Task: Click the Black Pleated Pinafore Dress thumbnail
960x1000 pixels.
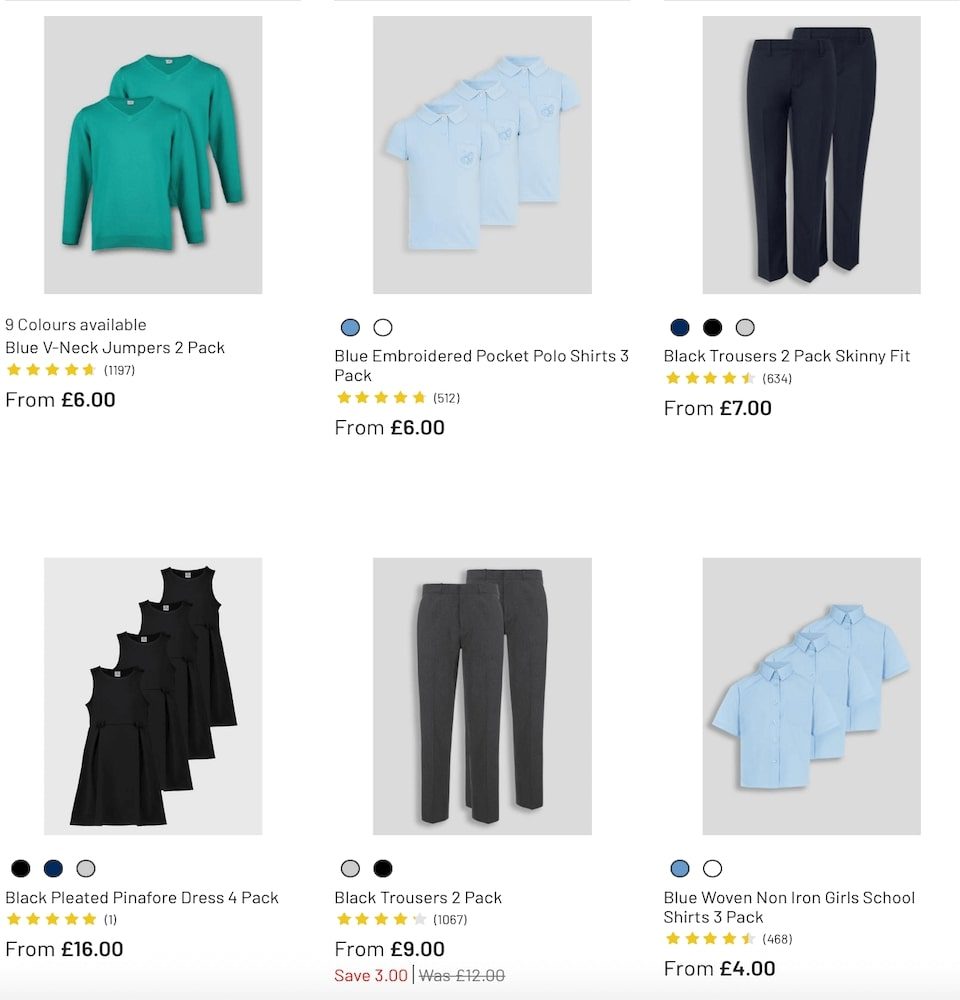Action: coord(153,696)
